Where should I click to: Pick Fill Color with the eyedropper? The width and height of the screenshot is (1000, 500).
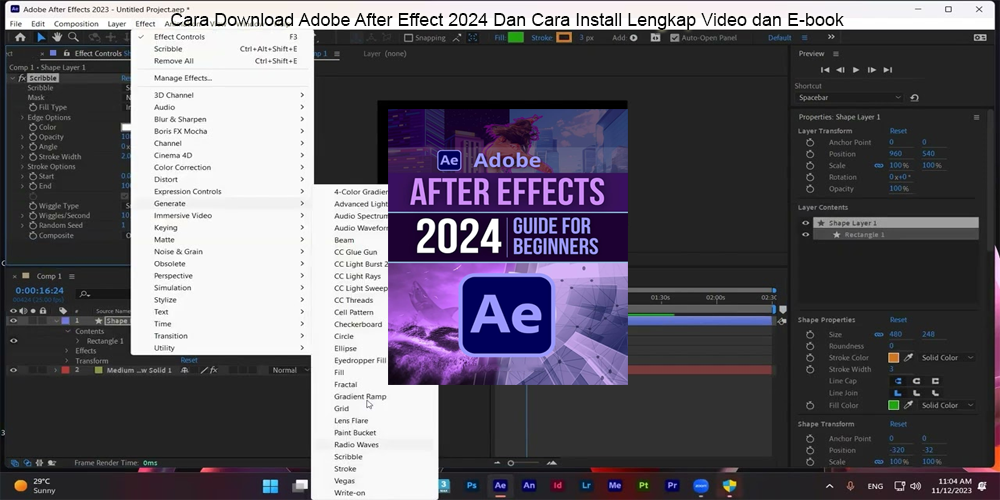coord(908,405)
